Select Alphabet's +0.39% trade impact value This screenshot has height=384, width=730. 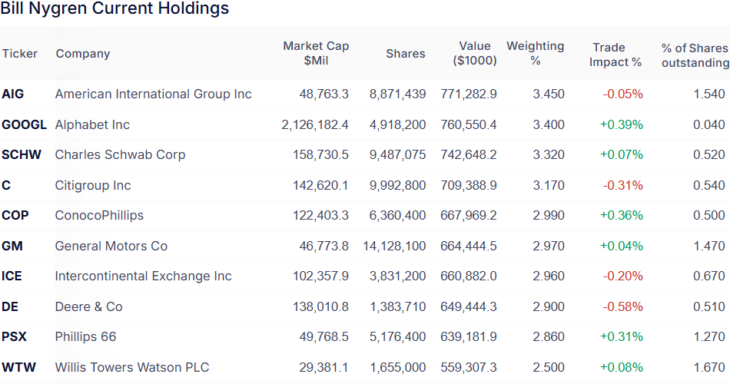(x=622, y=125)
